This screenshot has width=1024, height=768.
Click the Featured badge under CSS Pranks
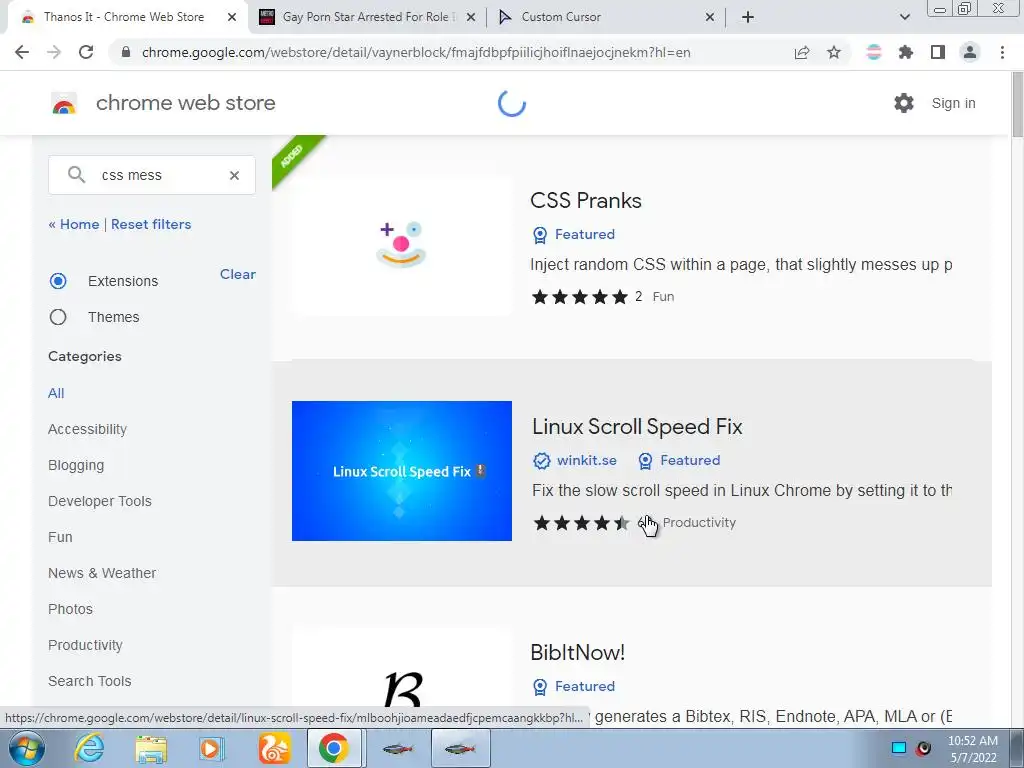(x=574, y=234)
